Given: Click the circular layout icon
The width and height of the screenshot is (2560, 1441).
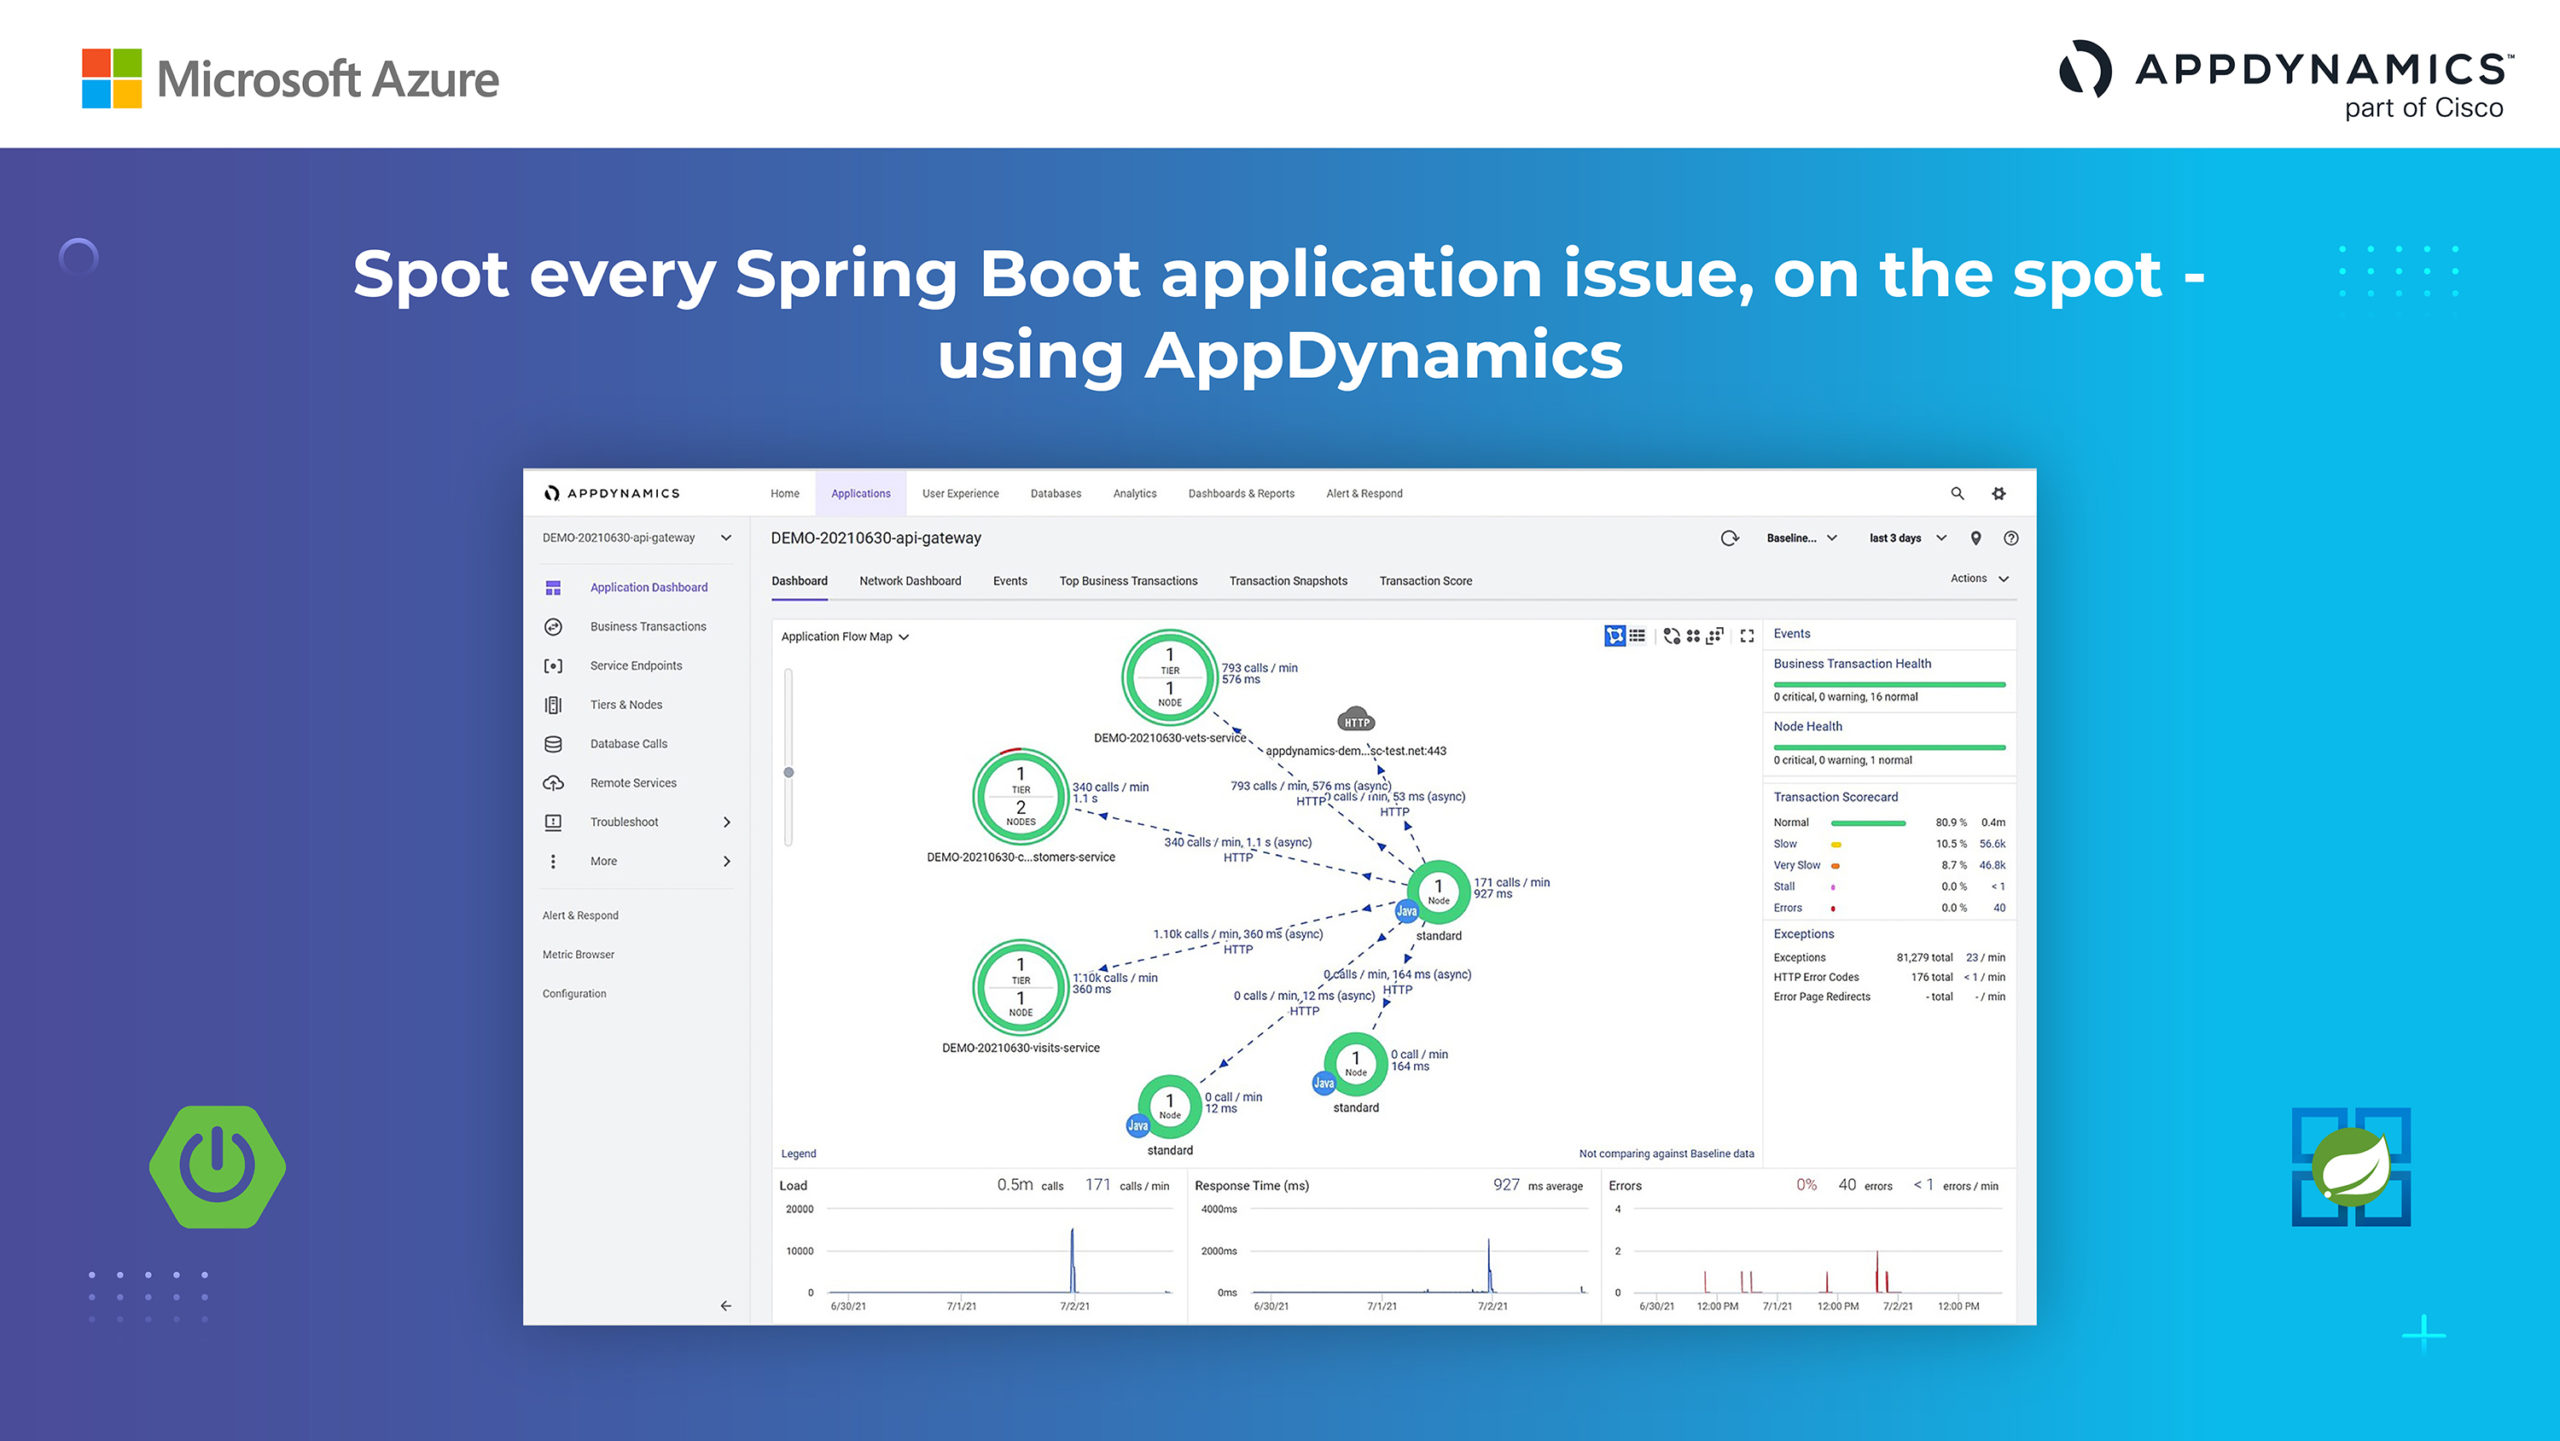Looking at the screenshot, I should 1671,636.
